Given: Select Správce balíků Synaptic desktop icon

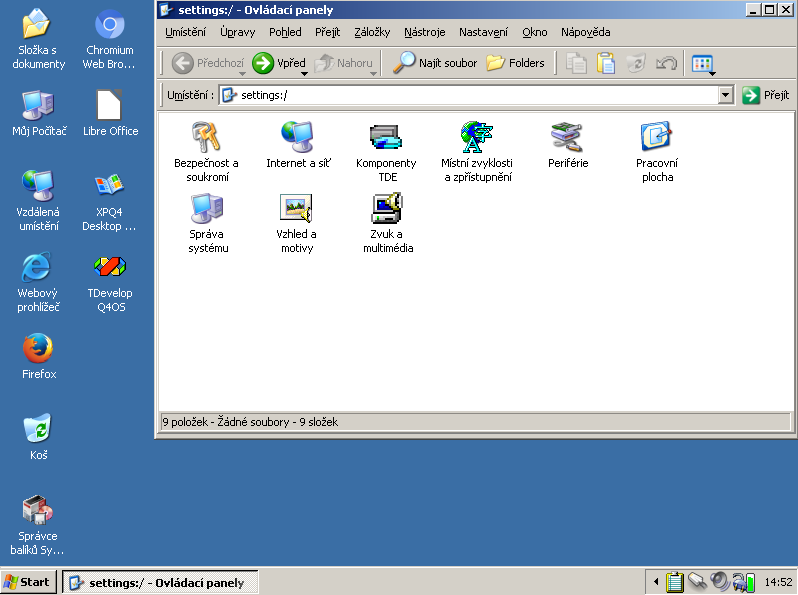Looking at the screenshot, I should tap(38, 525).
